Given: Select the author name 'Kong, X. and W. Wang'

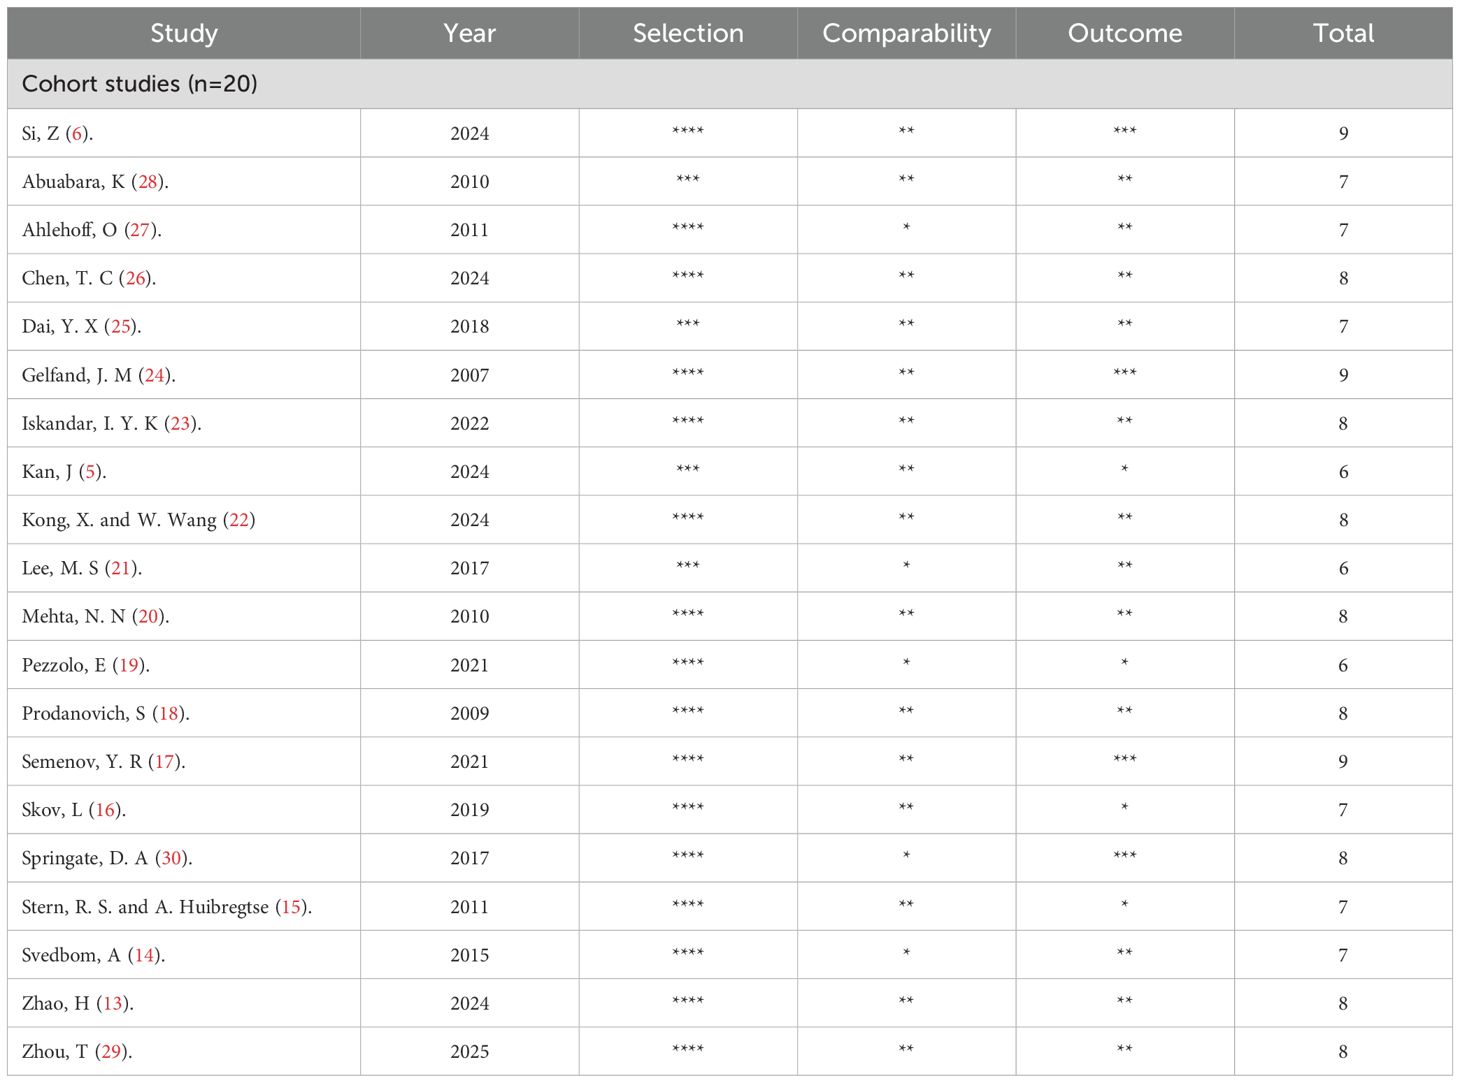Looking at the screenshot, I should (119, 520).
